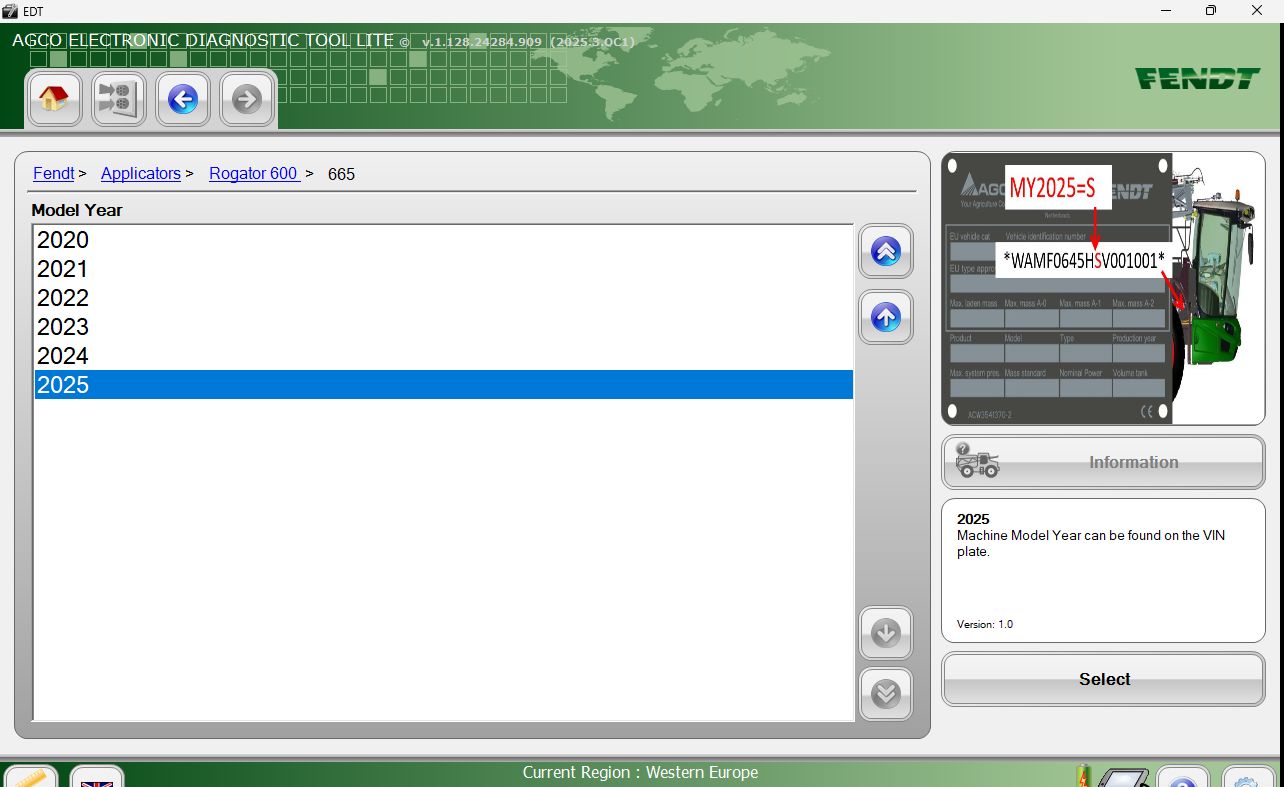The height and width of the screenshot is (787, 1284).
Task: Choose model year 2023
Action: click(x=444, y=327)
